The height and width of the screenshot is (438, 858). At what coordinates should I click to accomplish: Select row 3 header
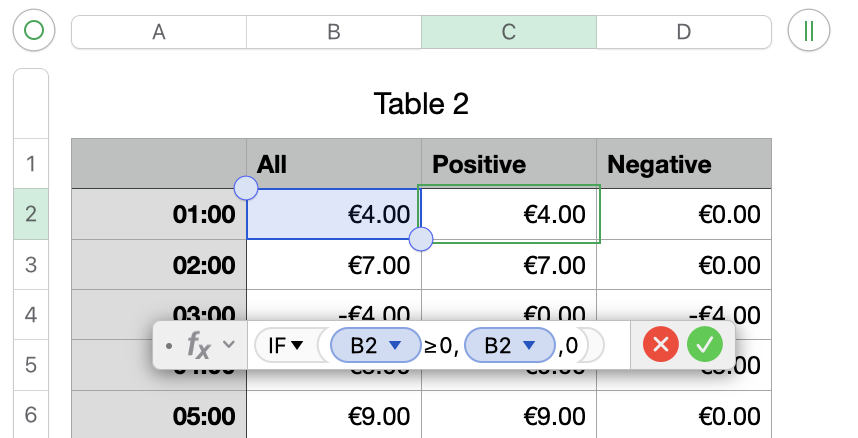click(x=30, y=265)
